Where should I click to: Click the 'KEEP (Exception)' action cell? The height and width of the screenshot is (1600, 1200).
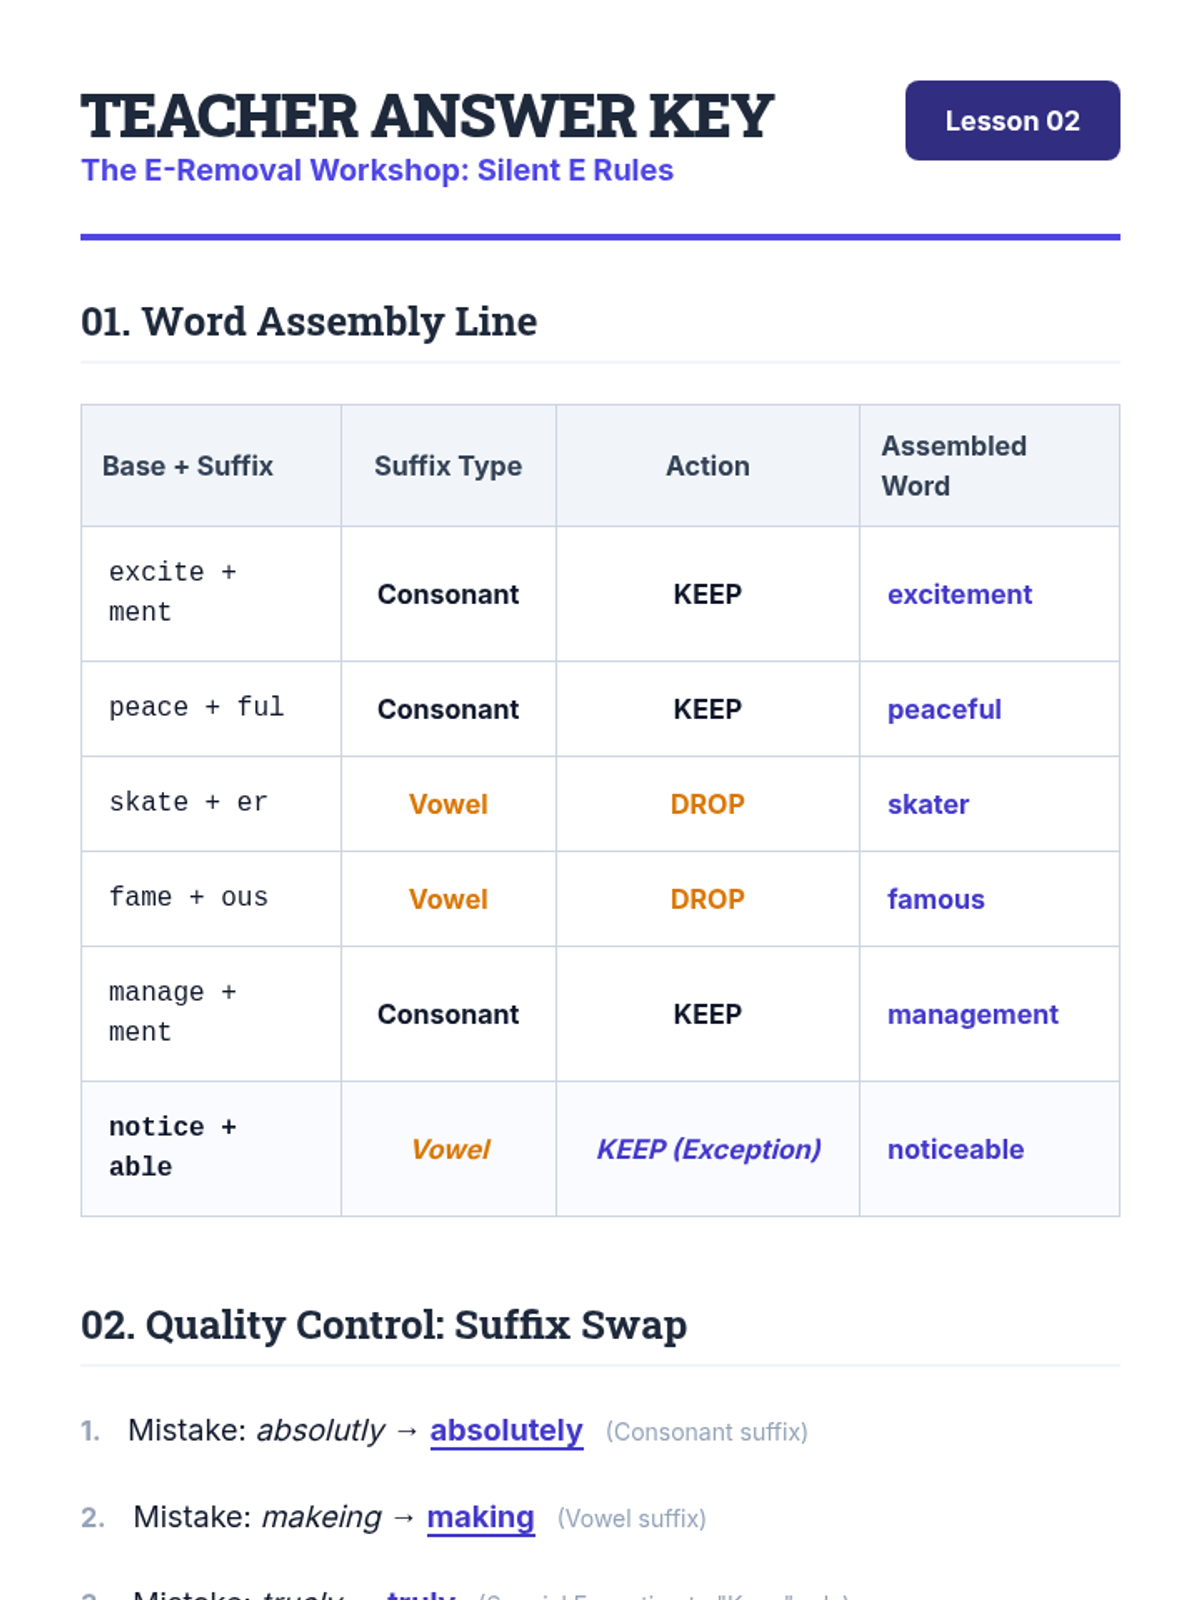[x=708, y=1149]
